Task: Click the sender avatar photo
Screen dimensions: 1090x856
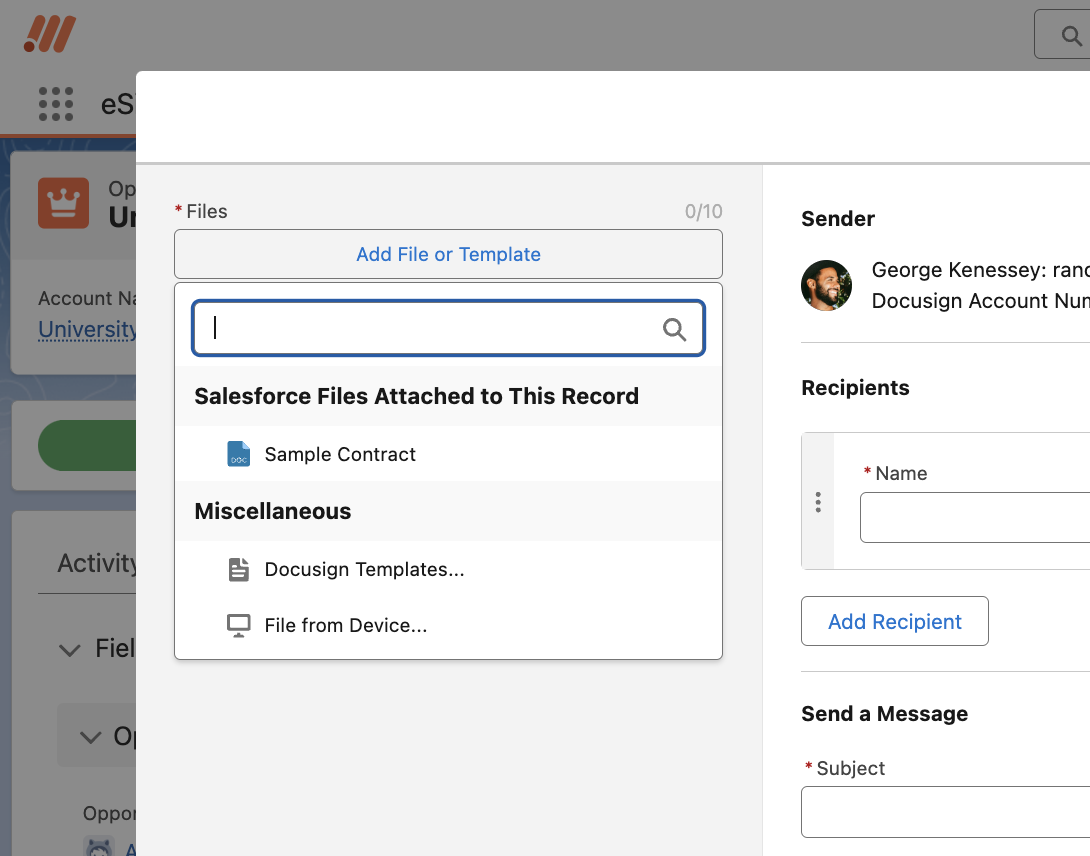Action: 827,285
